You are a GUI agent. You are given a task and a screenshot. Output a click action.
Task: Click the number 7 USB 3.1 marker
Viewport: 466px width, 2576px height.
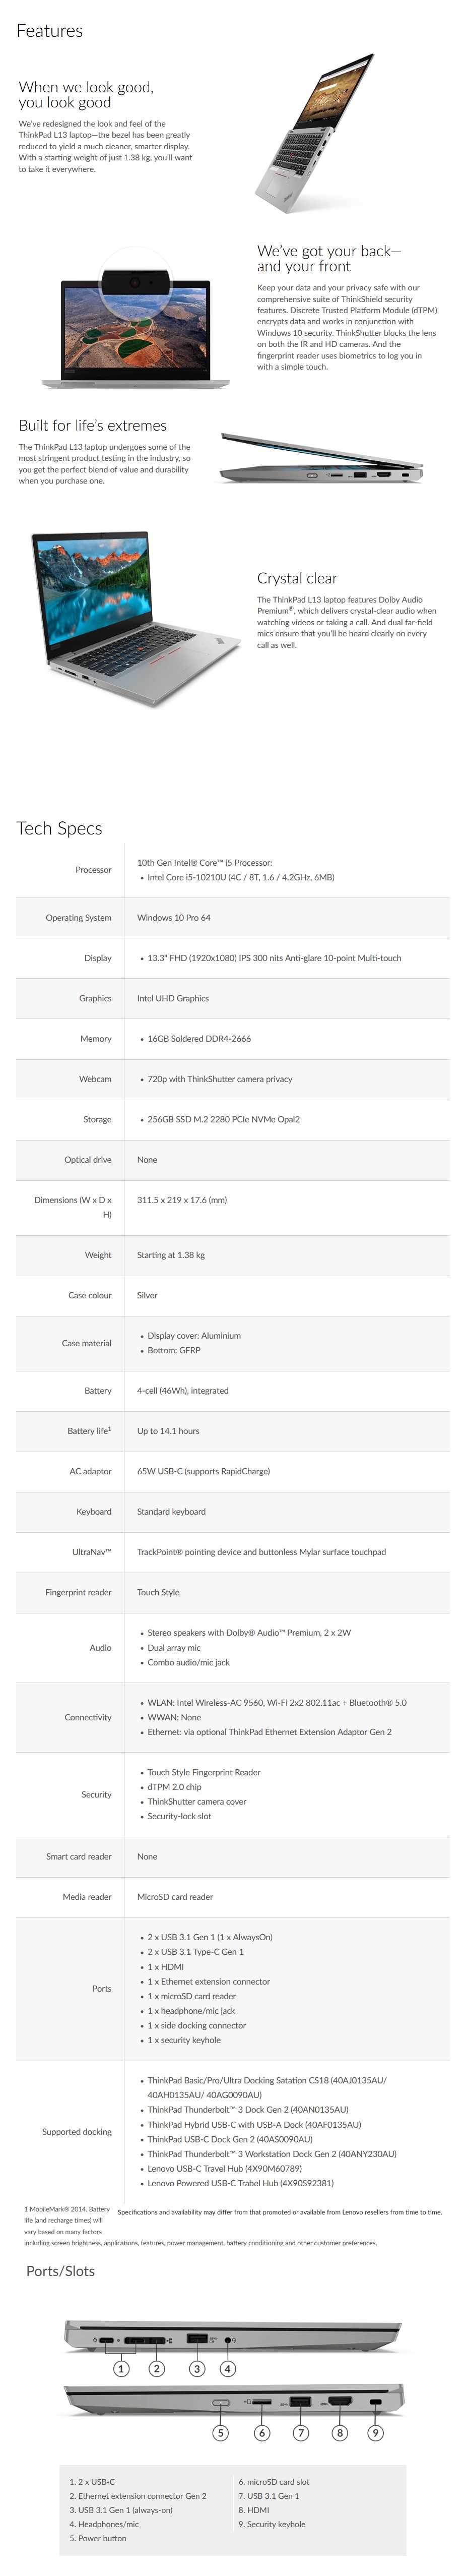tap(300, 2433)
